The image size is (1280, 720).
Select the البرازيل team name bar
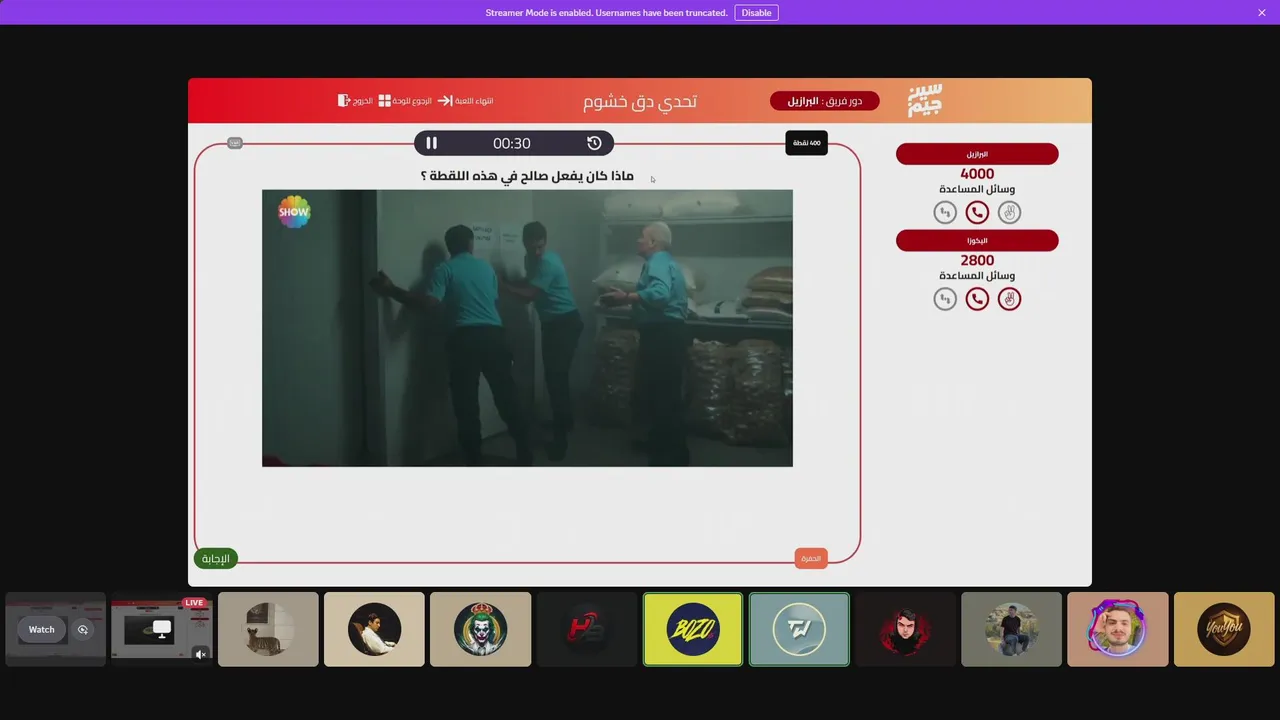(x=977, y=154)
